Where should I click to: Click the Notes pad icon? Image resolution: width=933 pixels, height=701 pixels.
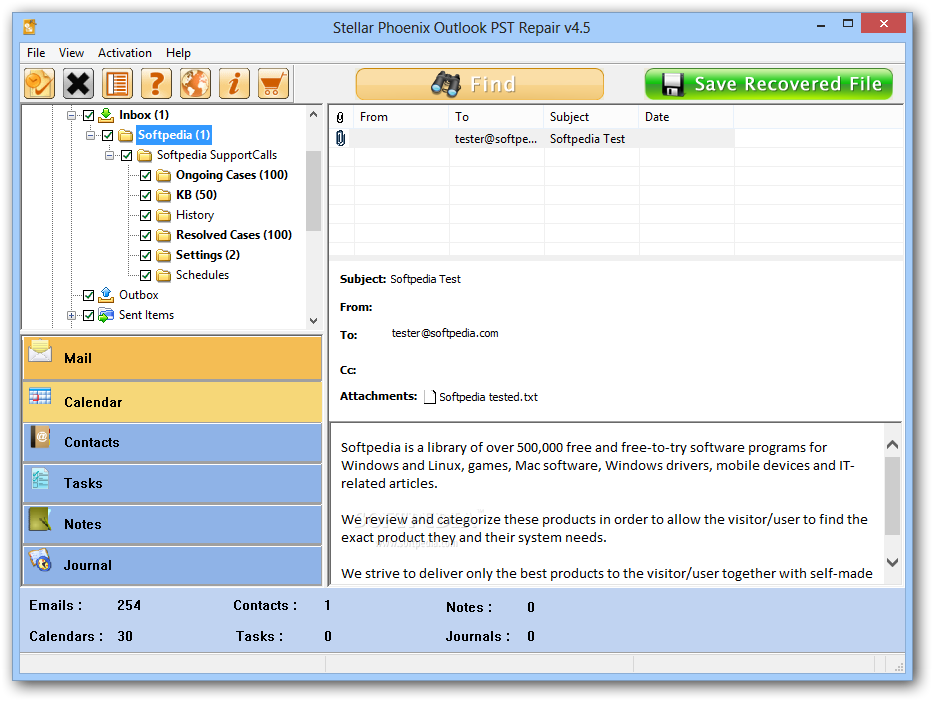click(40, 520)
